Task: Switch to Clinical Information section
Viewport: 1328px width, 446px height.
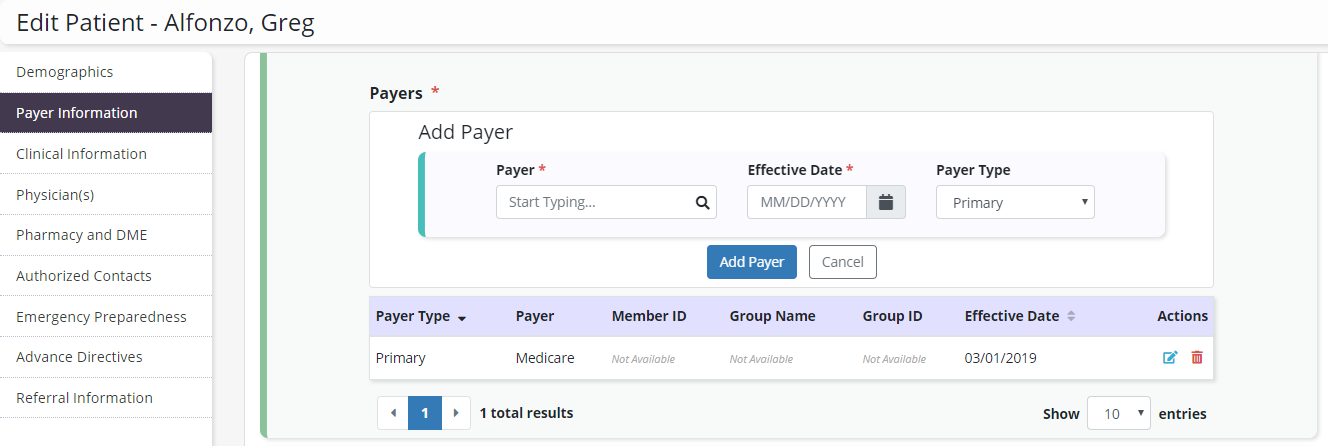Action: pyautogui.click(x=81, y=154)
